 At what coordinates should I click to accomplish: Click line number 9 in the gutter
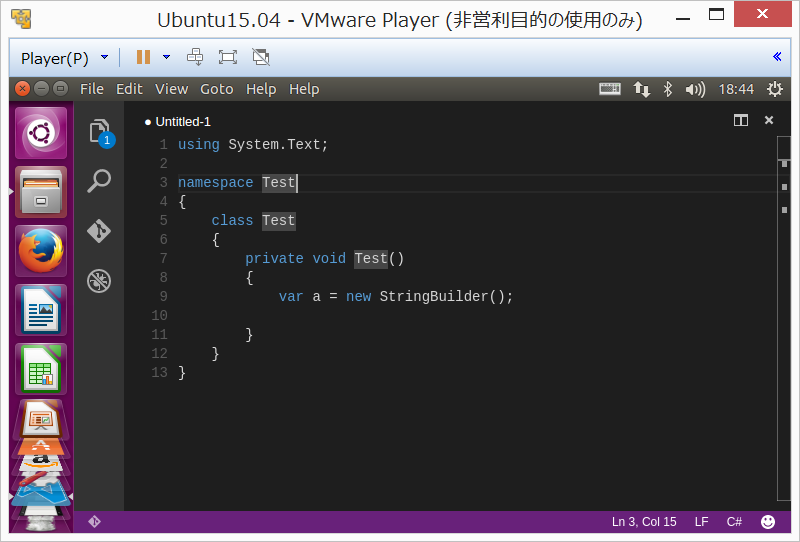[x=163, y=297]
